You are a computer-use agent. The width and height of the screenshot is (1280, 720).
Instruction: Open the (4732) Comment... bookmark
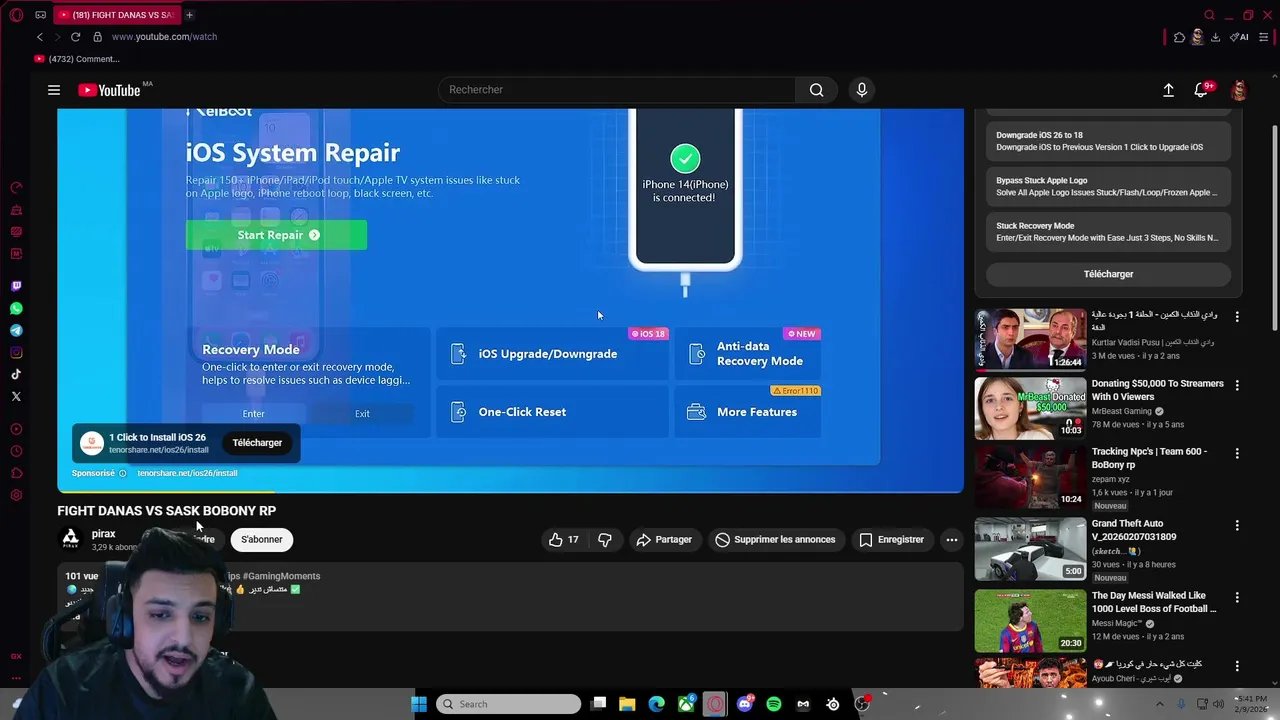77,59
